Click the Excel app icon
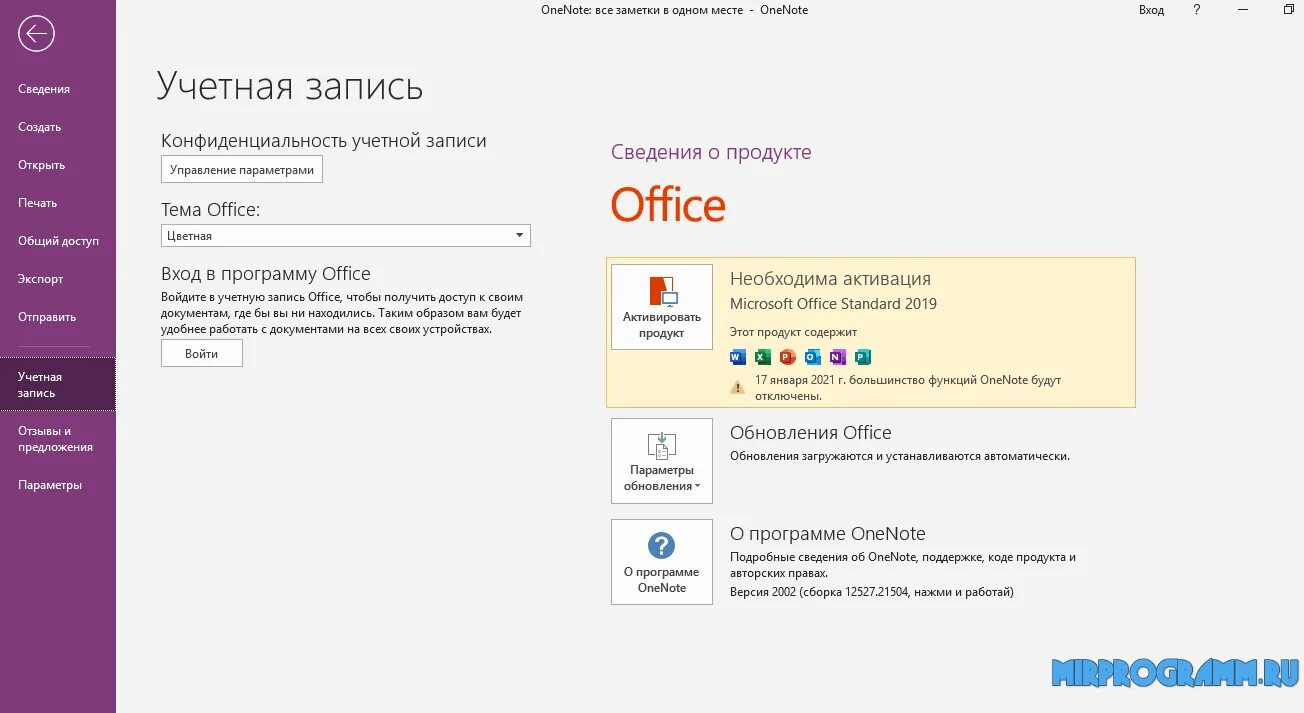Viewport: 1304px width, 713px height. coord(763,357)
